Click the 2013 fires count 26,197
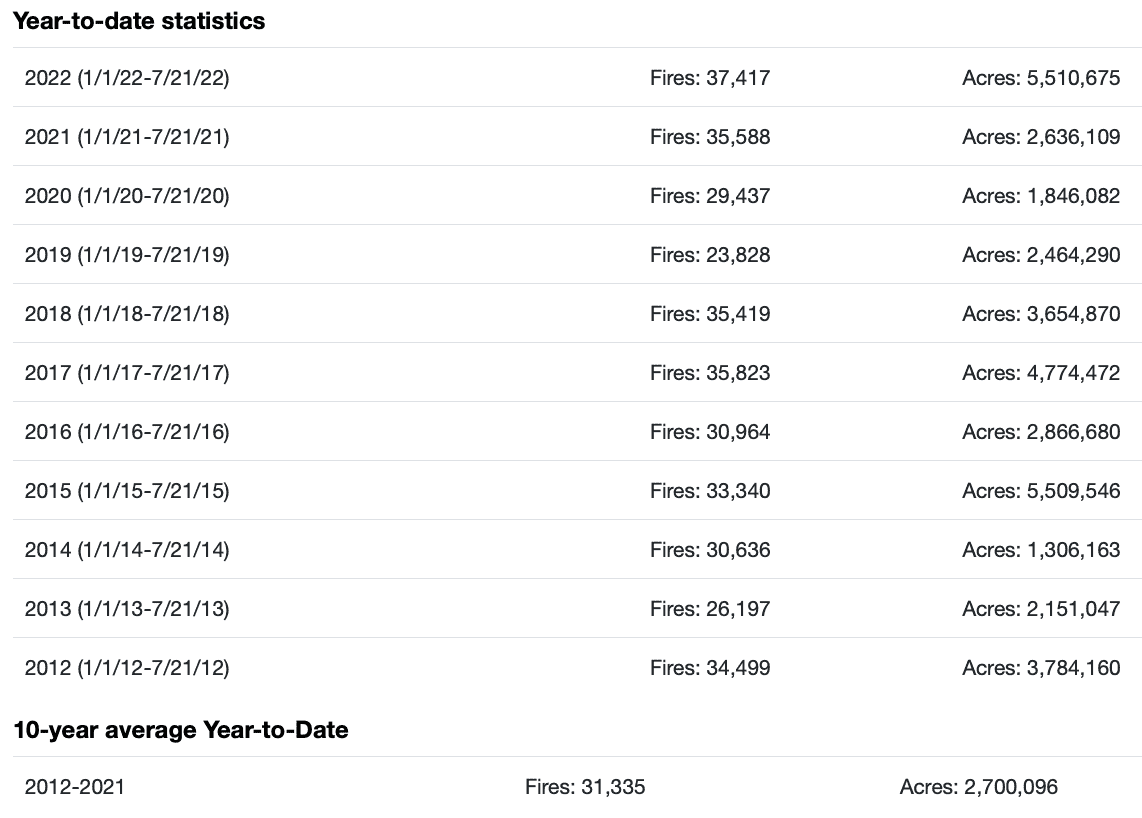The height and width of the screenshot is (818, 1142). click(x=710, y=609)
